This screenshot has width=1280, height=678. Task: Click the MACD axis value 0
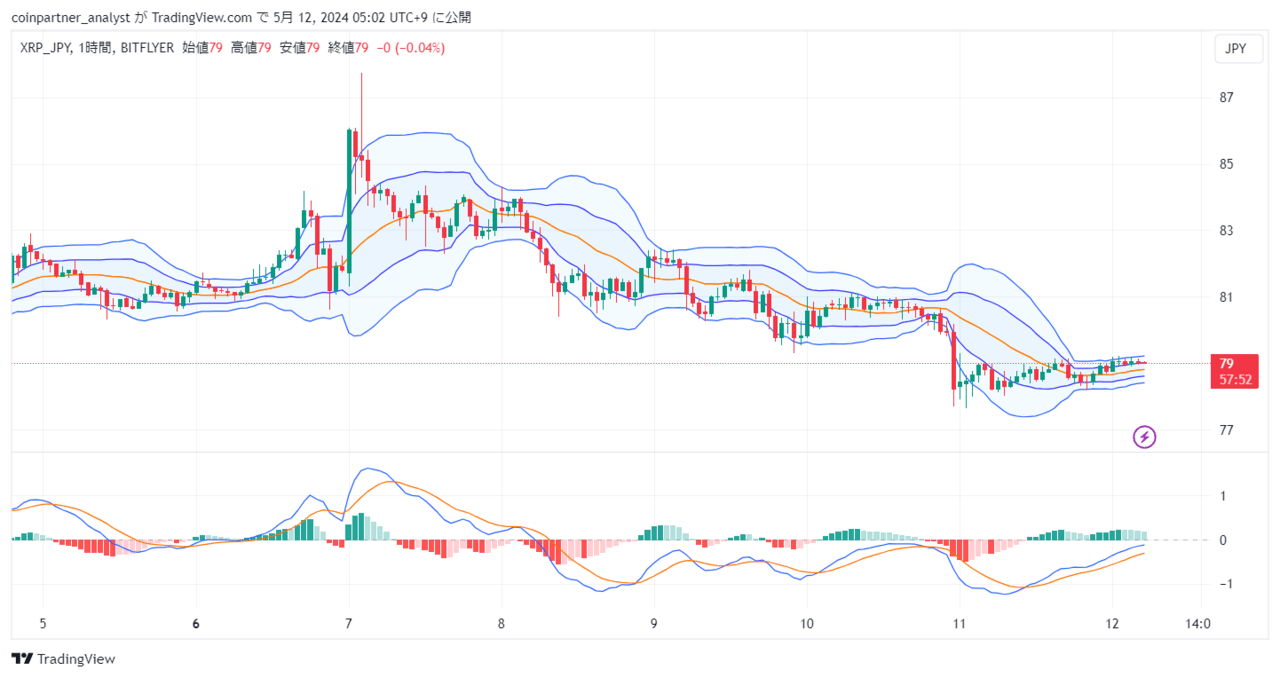1222,540
